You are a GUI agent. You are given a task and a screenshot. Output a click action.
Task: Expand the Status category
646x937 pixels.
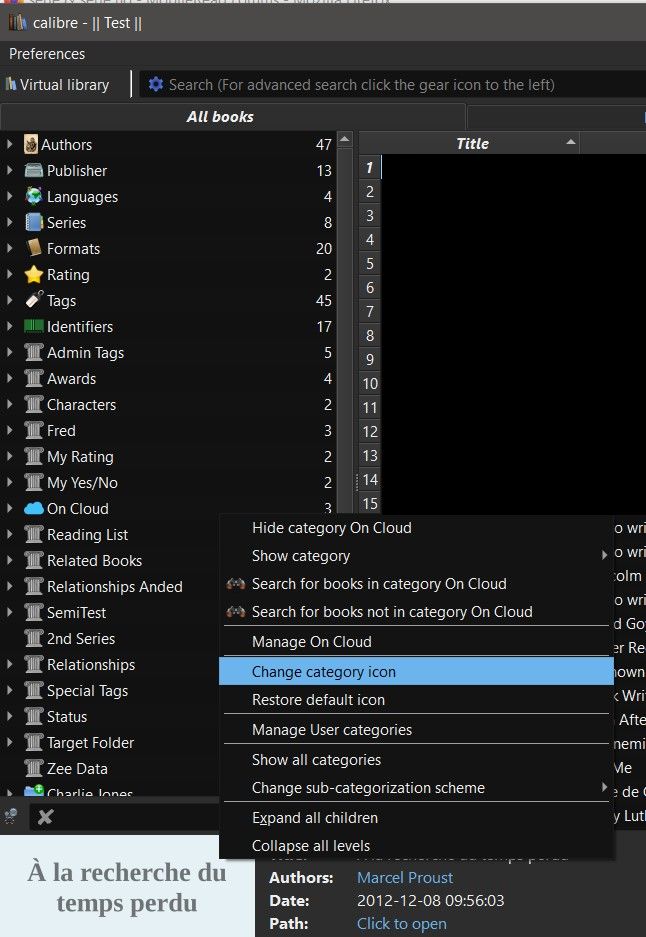pyautogui.click(x=10, y=716)
